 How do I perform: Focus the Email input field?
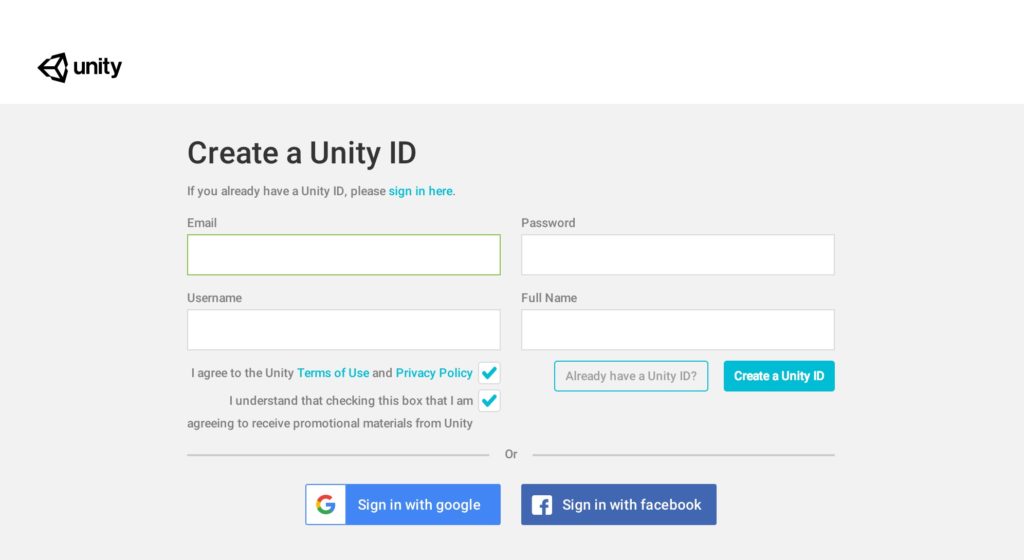(x=344, y=255)
